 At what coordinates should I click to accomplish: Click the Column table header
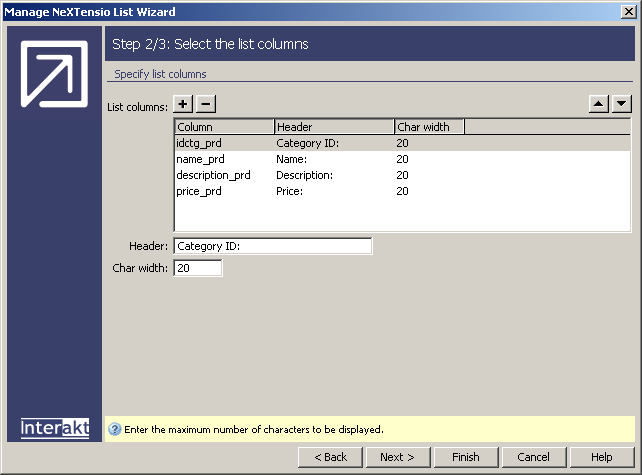[224, 127]
